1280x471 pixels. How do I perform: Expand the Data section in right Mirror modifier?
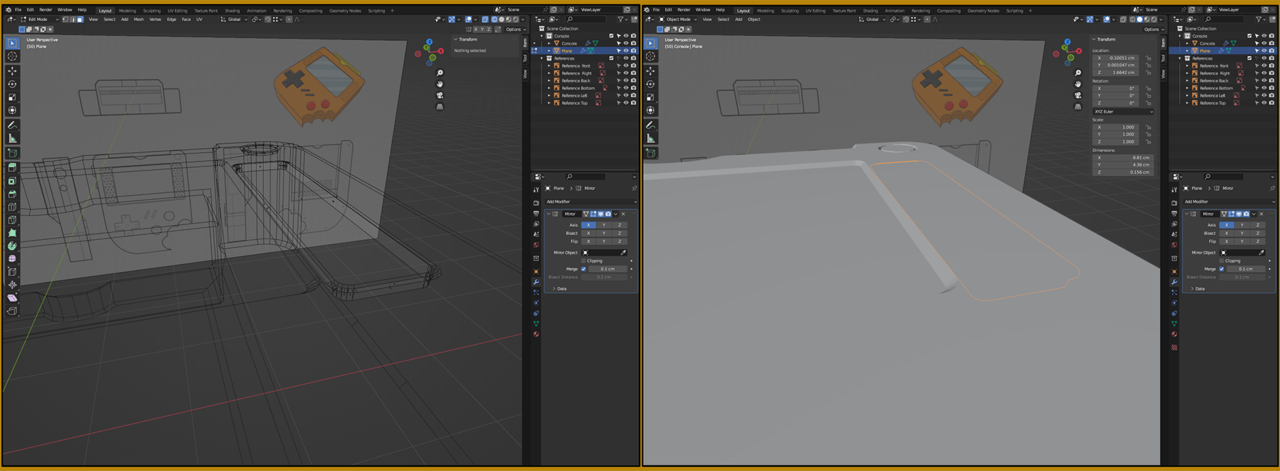click(1199, 288)
